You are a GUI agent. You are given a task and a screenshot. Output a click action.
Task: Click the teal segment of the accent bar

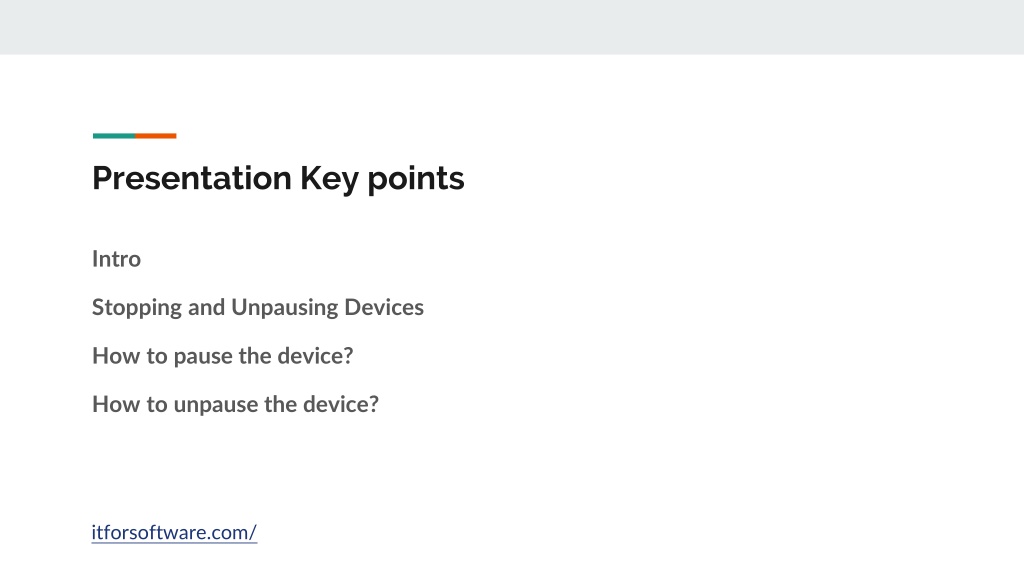point(114,136)
